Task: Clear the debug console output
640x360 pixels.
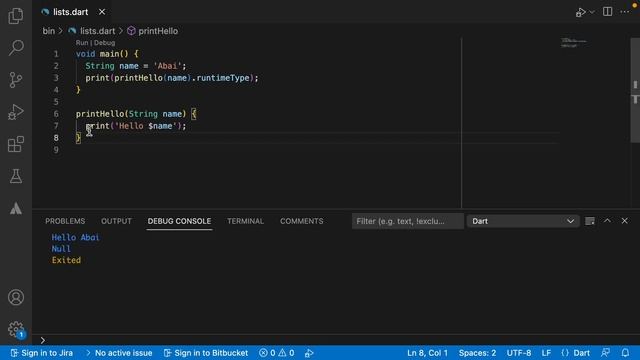Action: (x=590, y=221)
